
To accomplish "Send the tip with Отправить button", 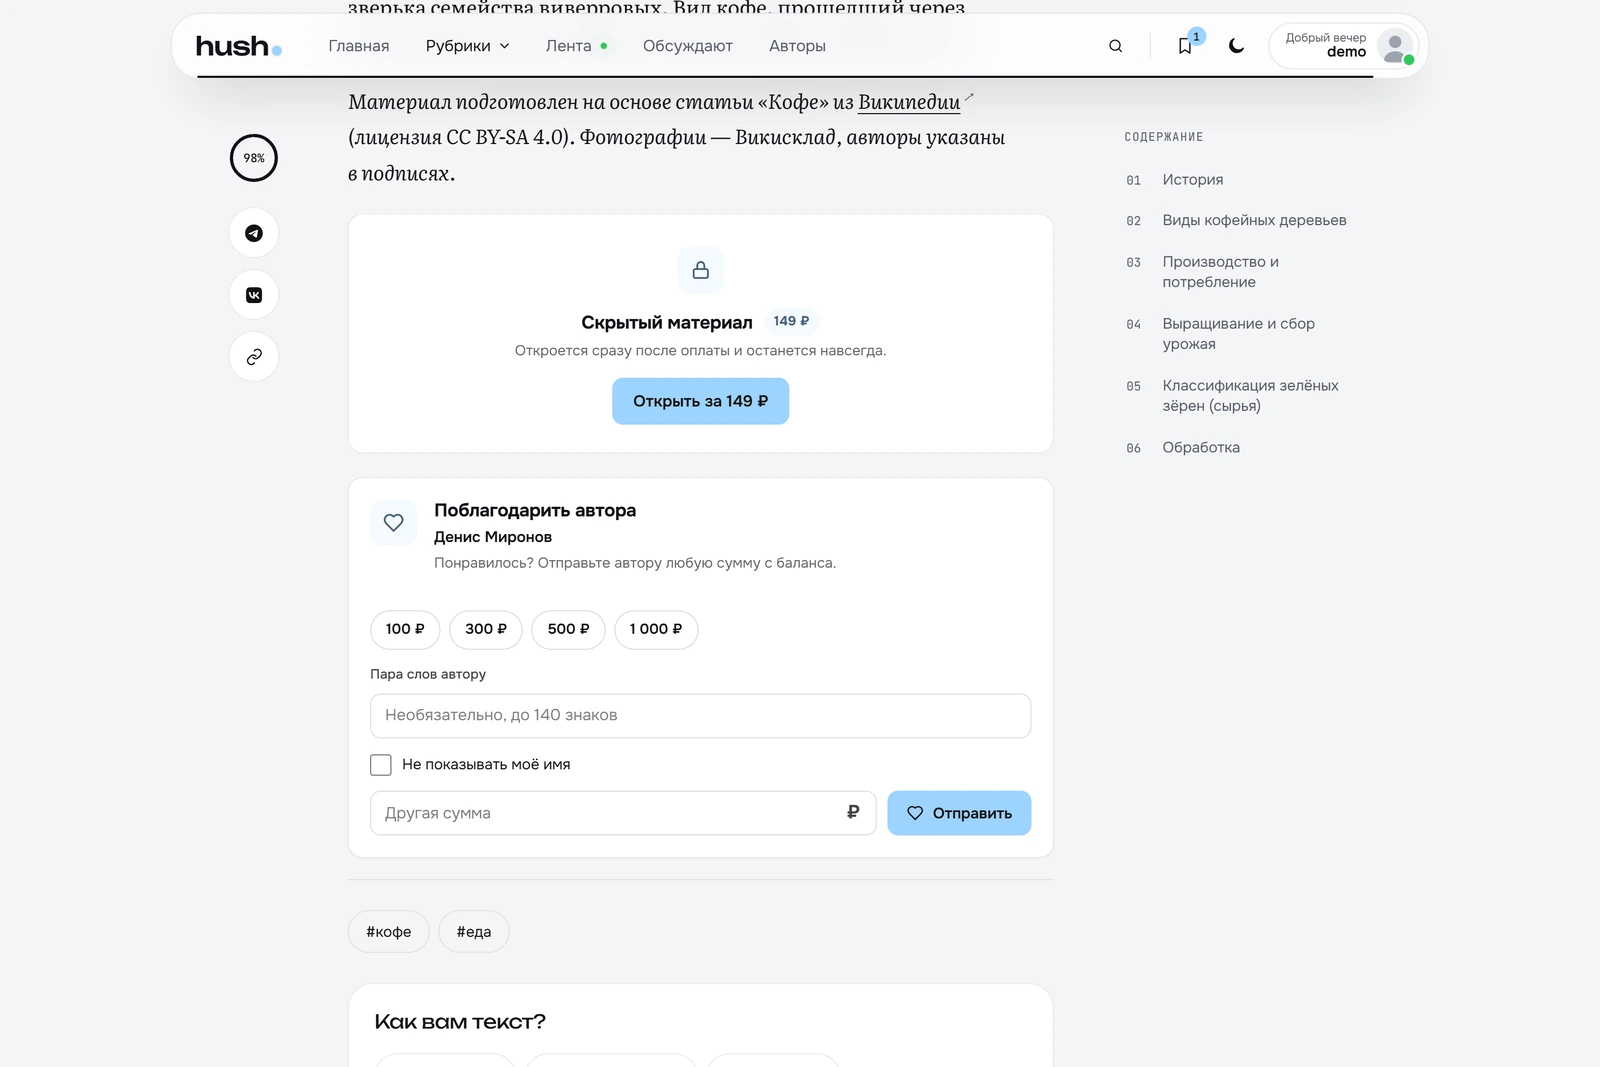I will [x=959, y=813].
